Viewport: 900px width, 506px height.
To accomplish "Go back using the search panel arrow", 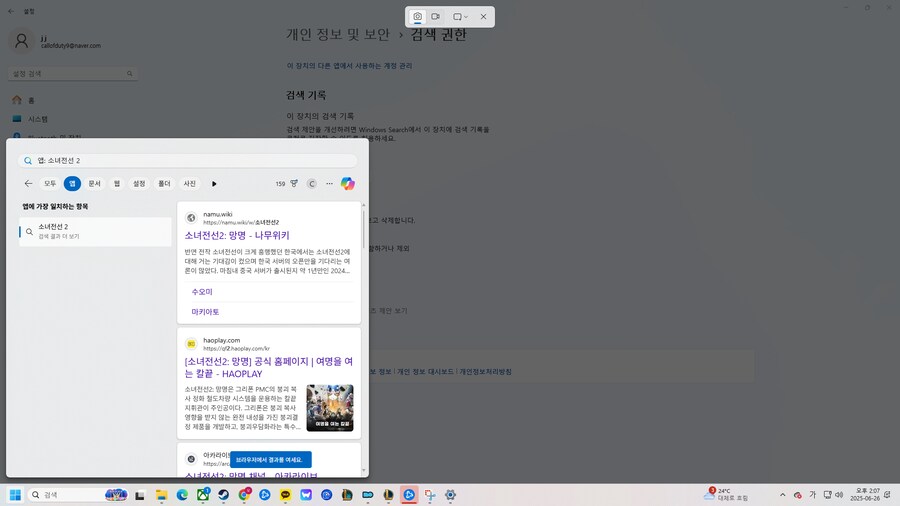I will coord(28,184).
